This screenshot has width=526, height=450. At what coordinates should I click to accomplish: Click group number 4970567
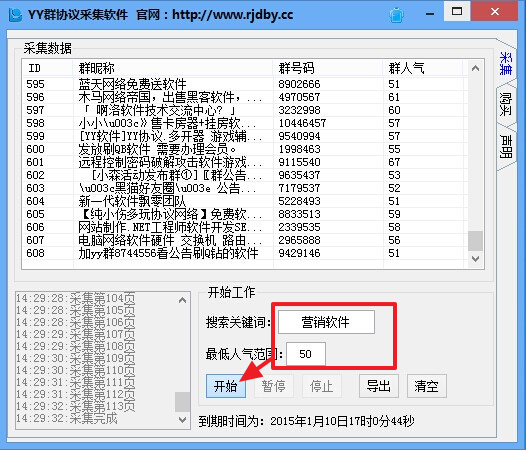299,97
